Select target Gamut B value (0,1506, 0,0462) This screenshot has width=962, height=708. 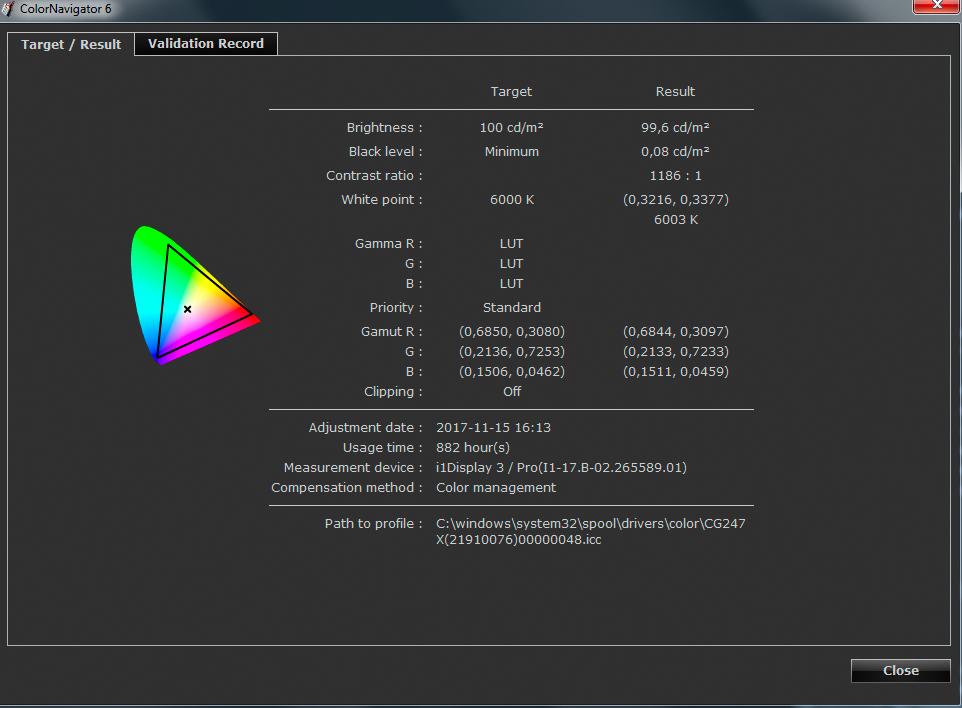[512, 371]
